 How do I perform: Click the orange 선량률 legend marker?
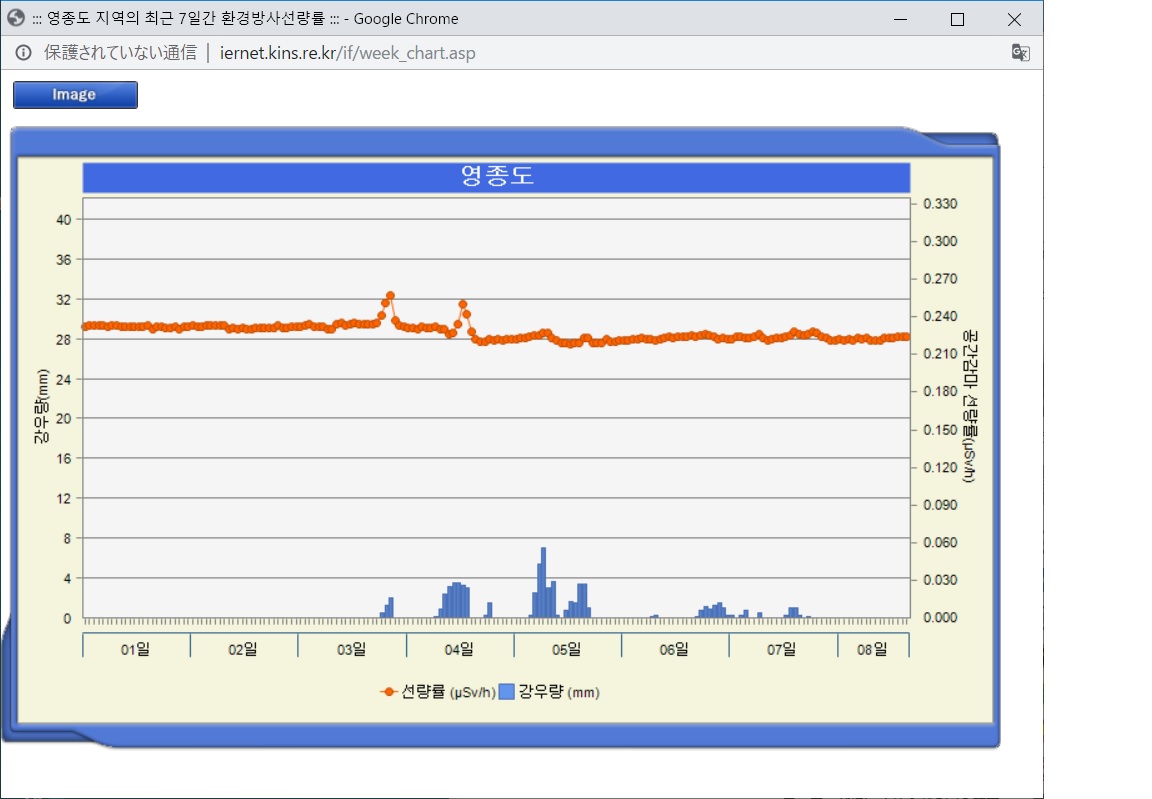pyautogui.click(x=389, y=692)
